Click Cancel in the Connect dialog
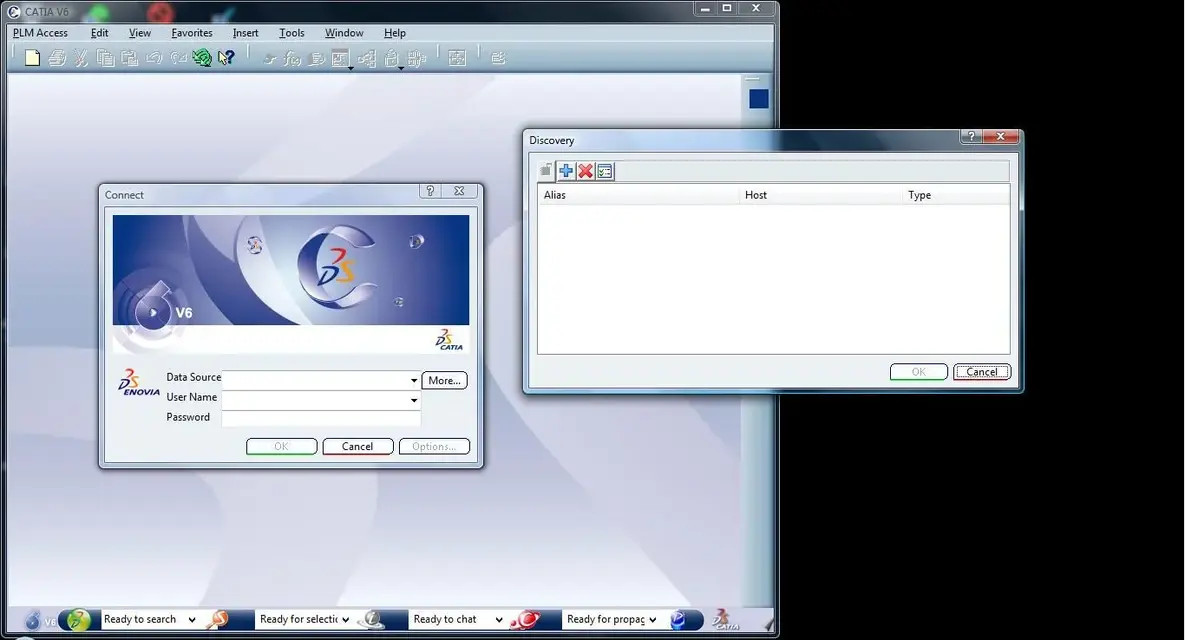 point(357,447)
